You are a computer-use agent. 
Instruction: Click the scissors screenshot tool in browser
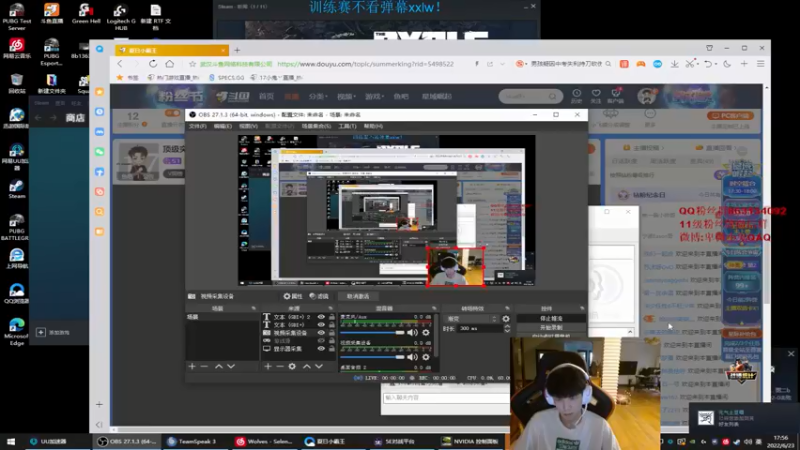[690, 64]
